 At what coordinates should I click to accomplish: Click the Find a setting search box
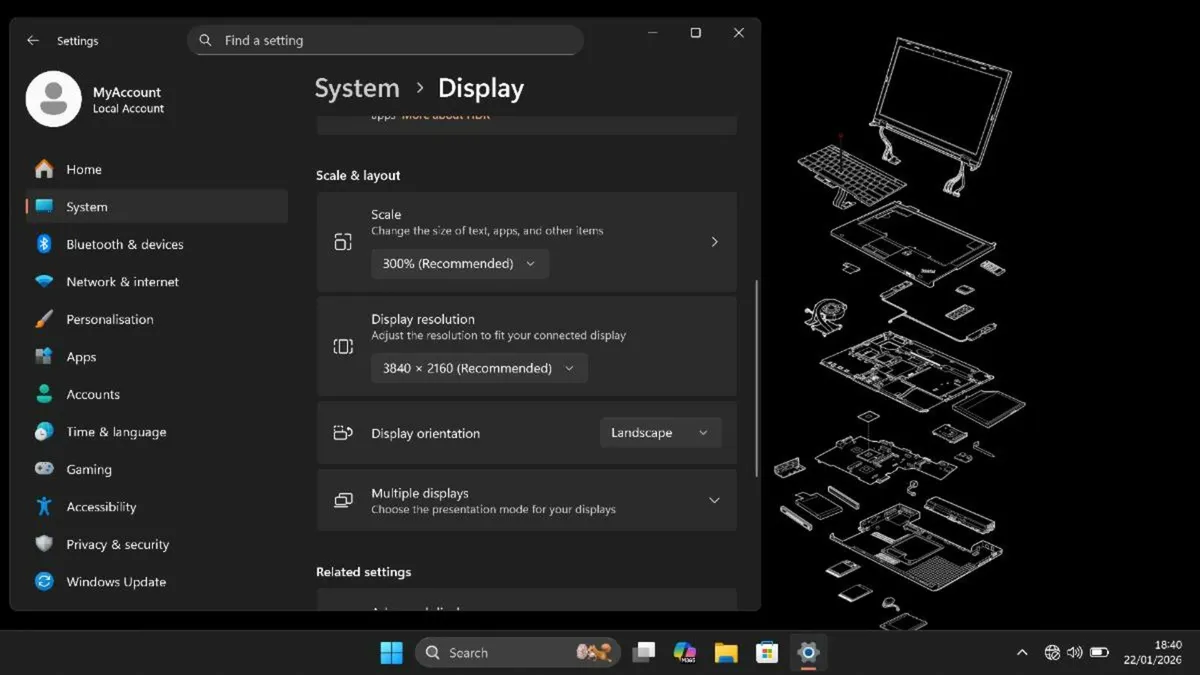point(385,40)
